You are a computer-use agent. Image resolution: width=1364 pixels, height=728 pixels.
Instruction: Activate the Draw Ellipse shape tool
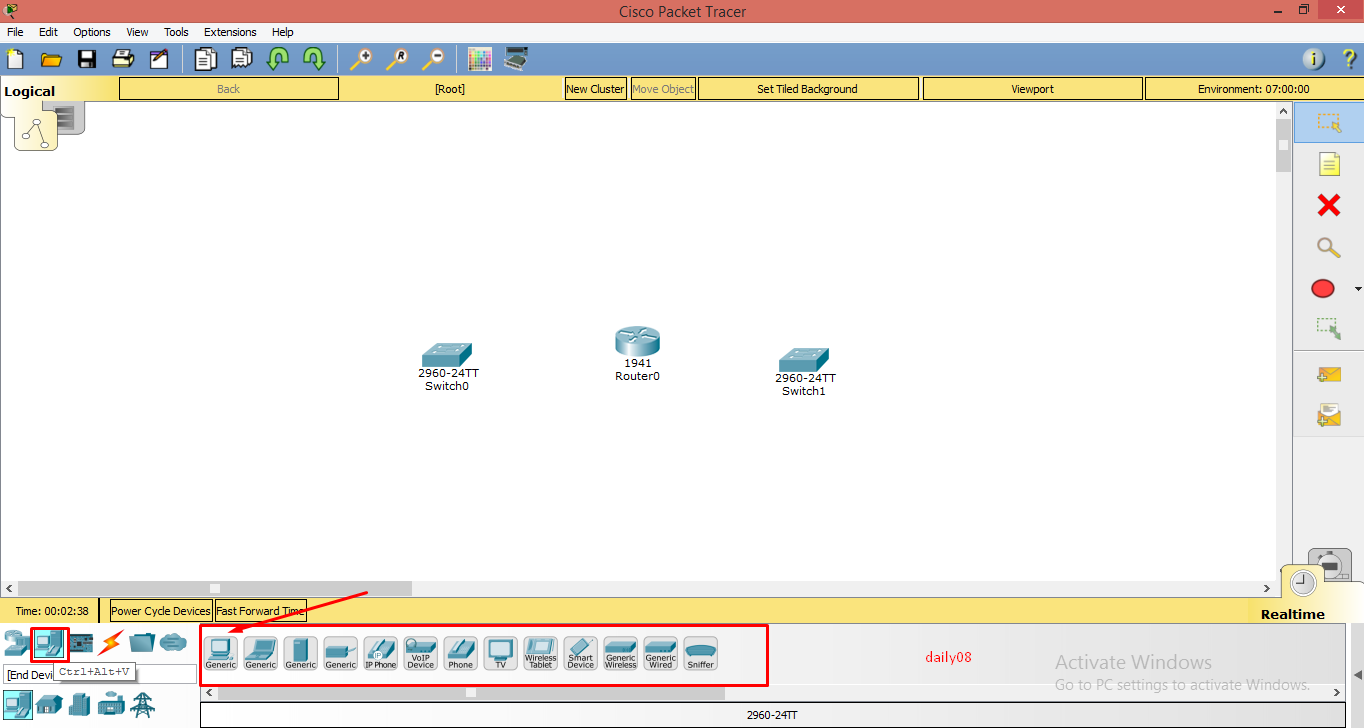(1322, 288)
